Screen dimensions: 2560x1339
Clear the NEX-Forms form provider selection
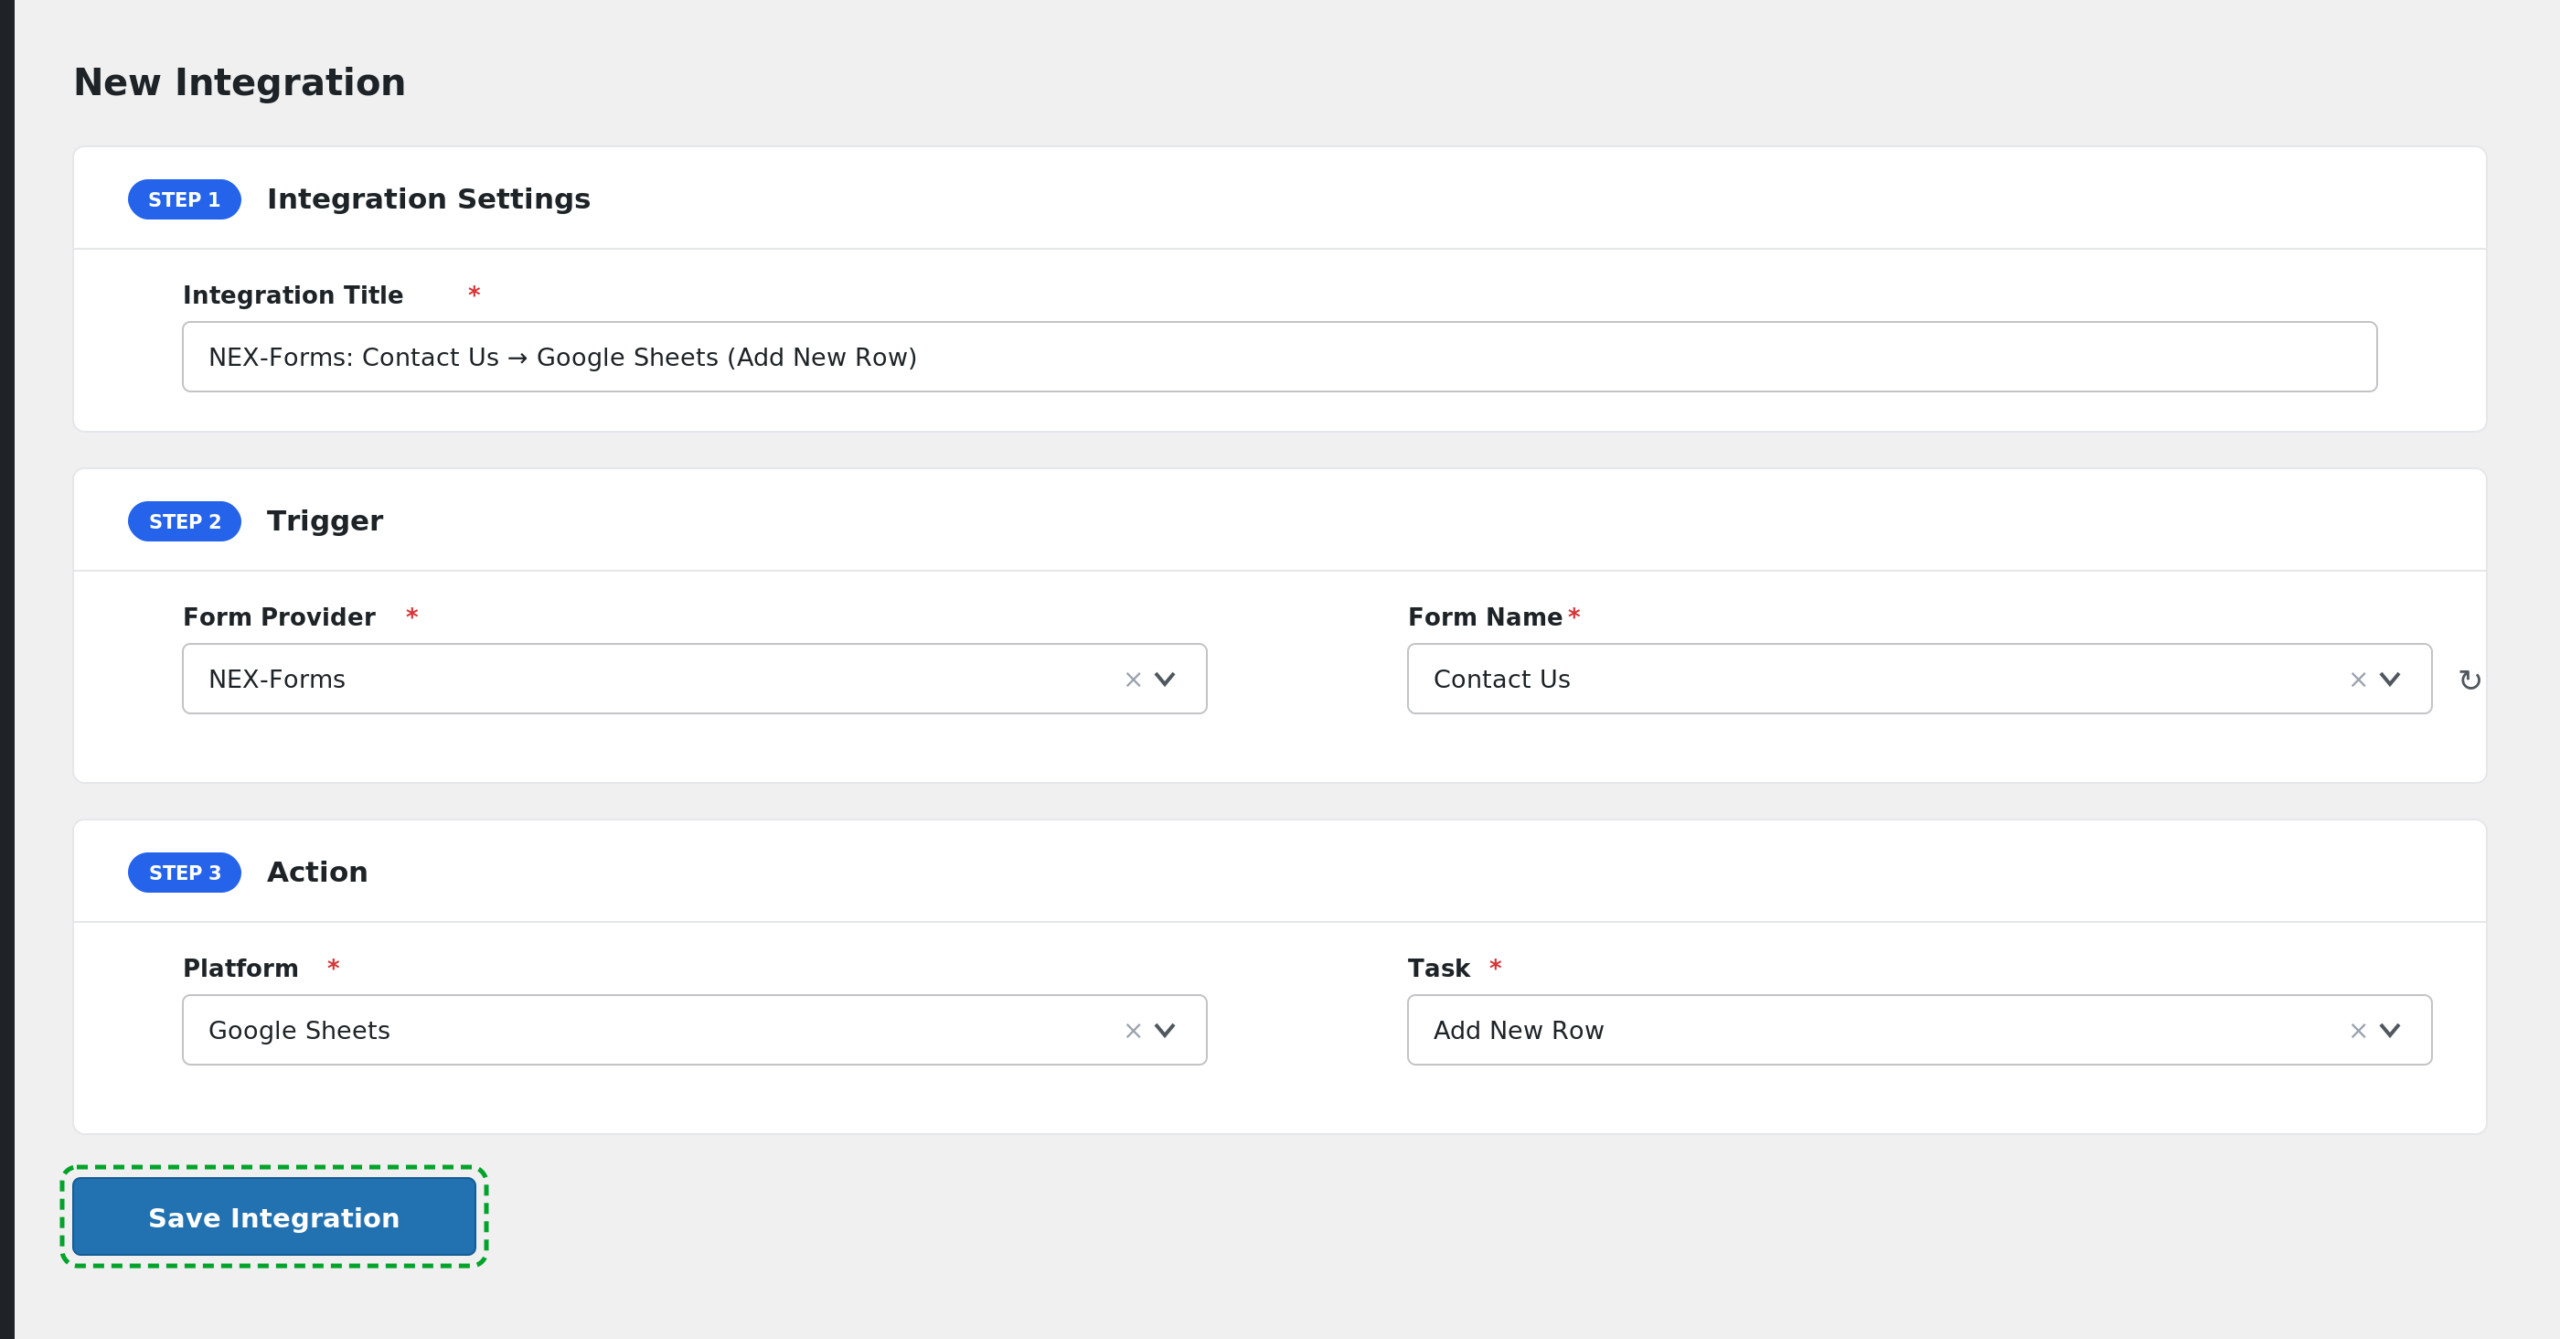[1133, 680]
